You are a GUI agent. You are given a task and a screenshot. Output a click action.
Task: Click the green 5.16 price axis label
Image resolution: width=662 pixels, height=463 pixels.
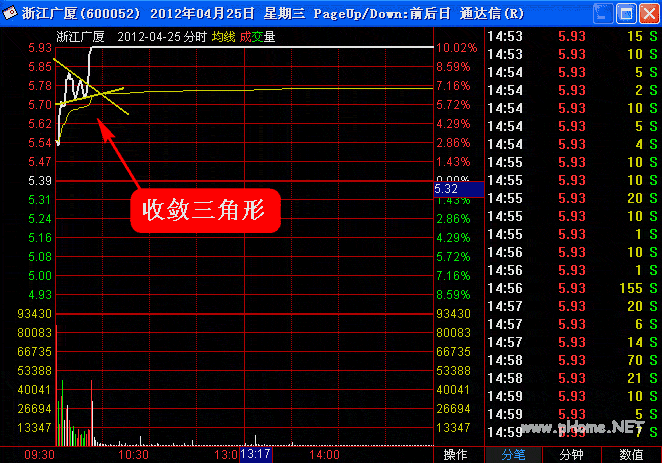(40, 238)
